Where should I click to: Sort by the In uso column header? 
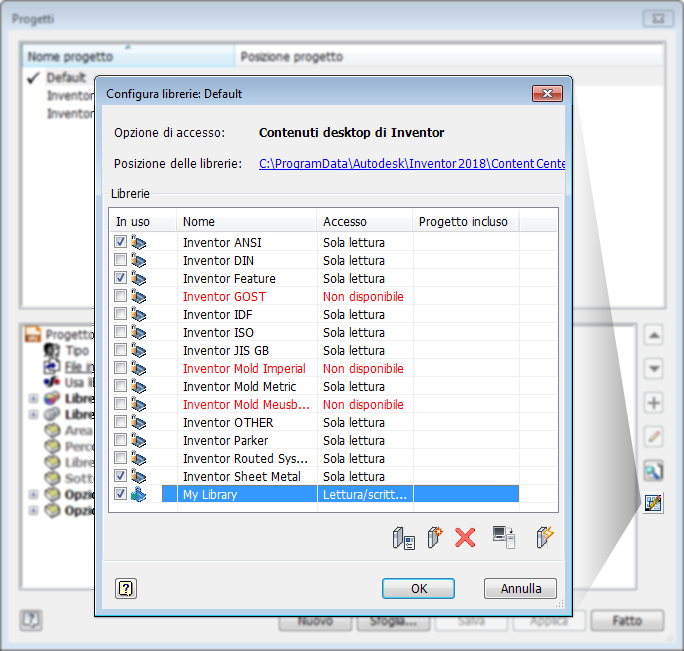pos(143,221)
